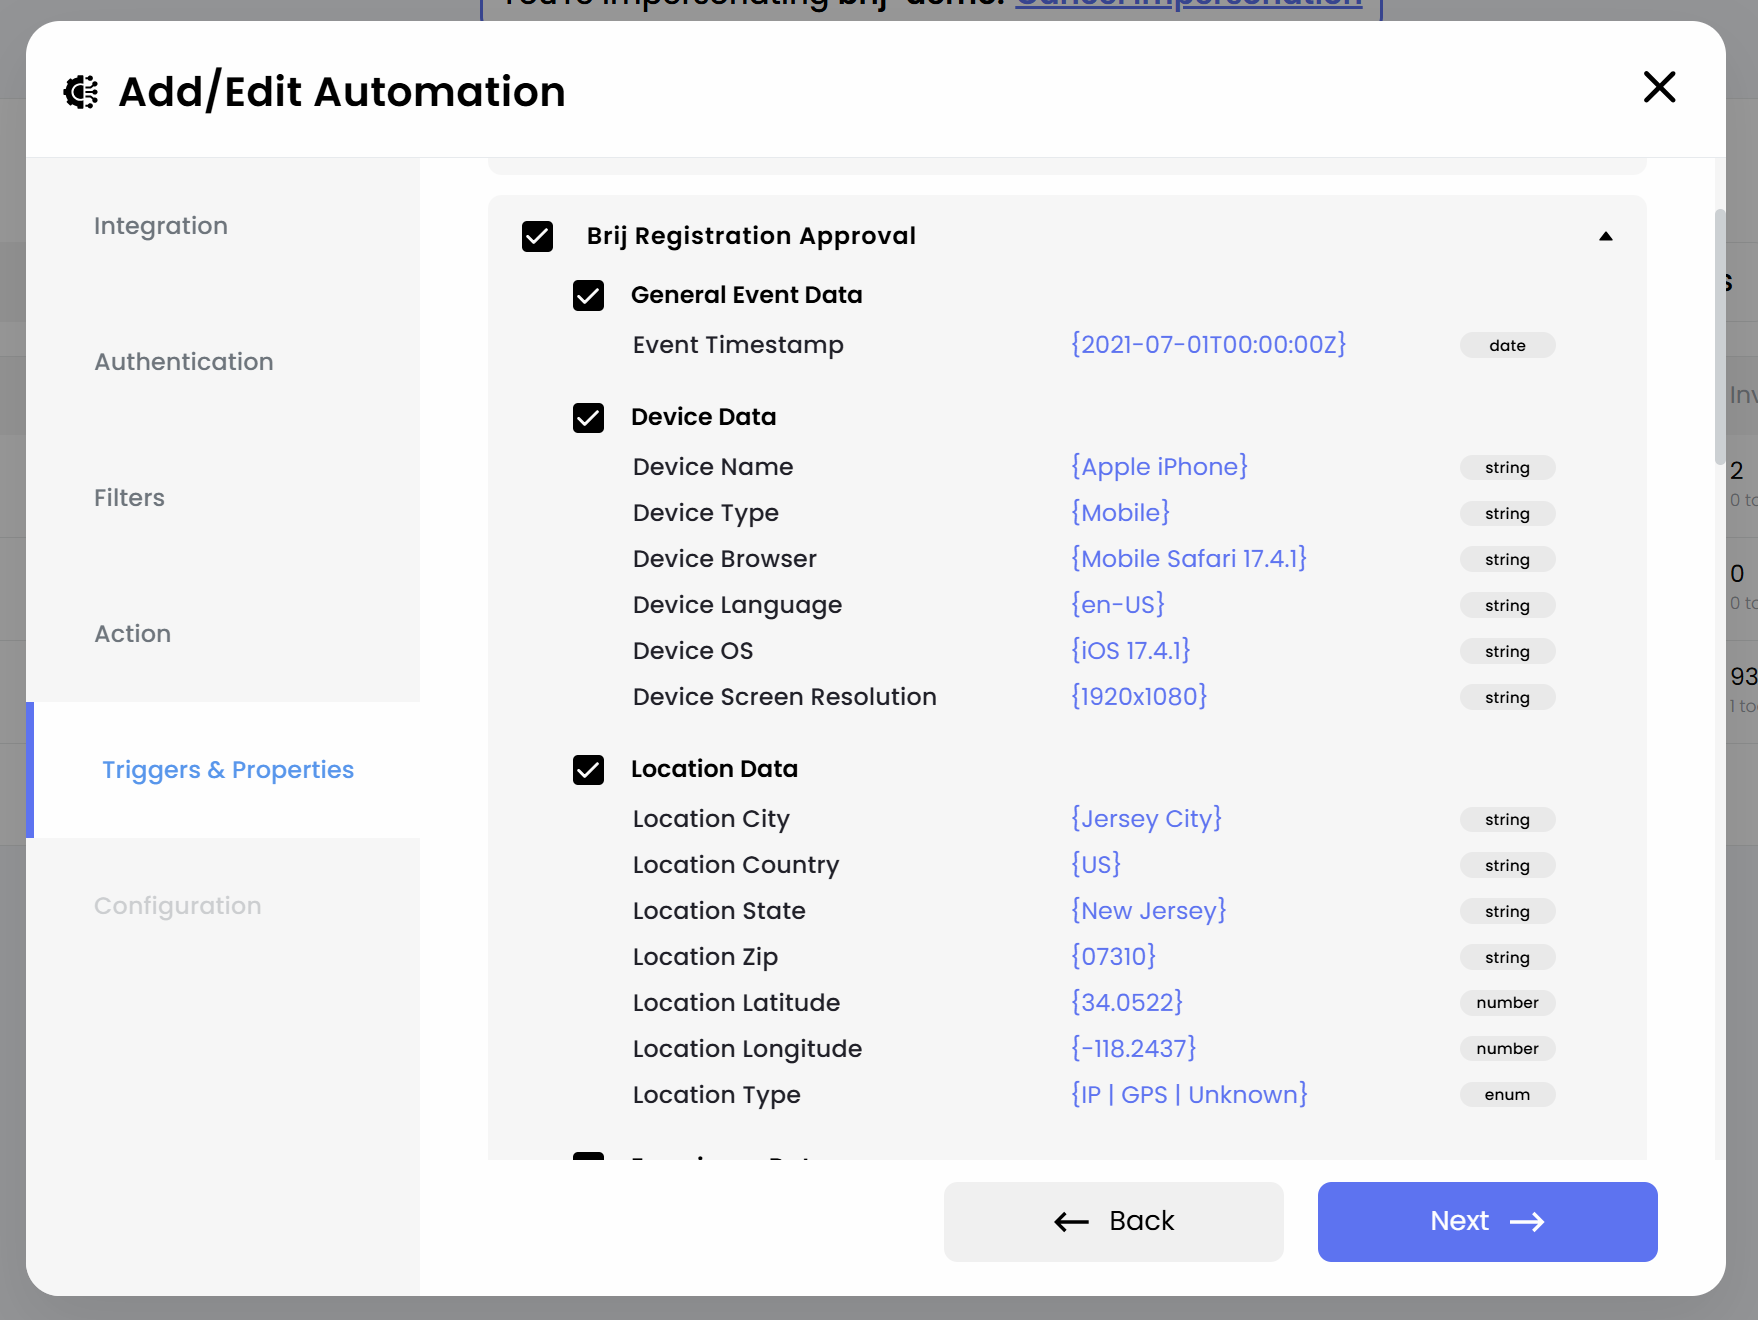Click number badge for Location Latitude
The image size is (1758, 1320).
tap(1507, 1003)
